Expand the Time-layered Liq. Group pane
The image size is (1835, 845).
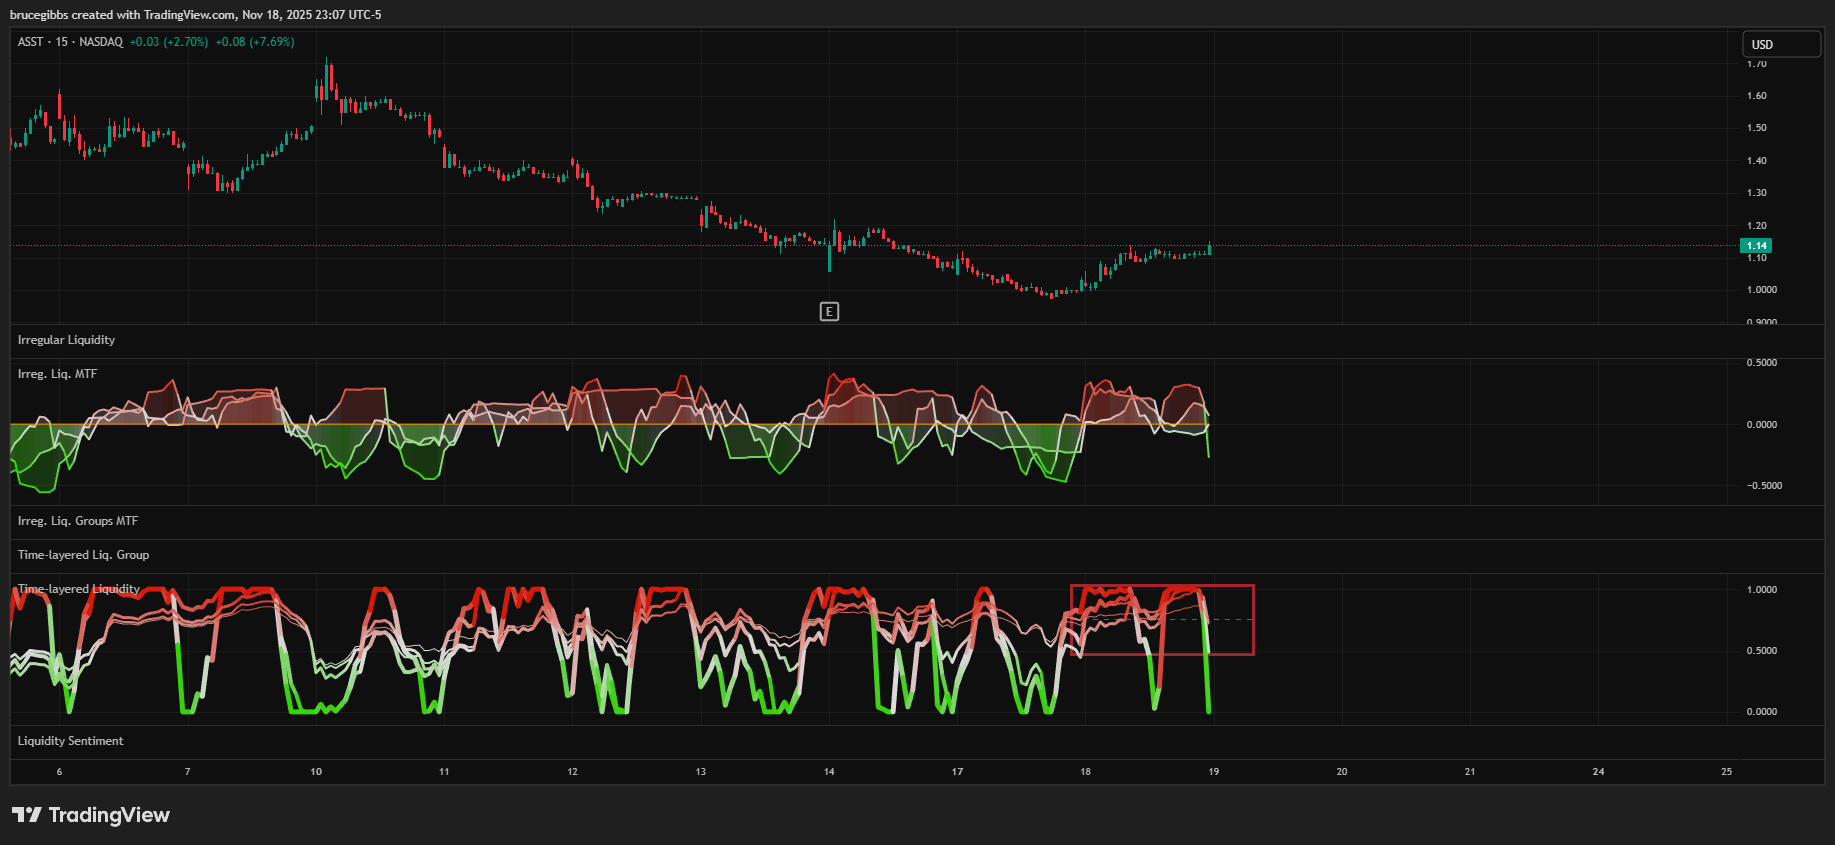(83, 555)
